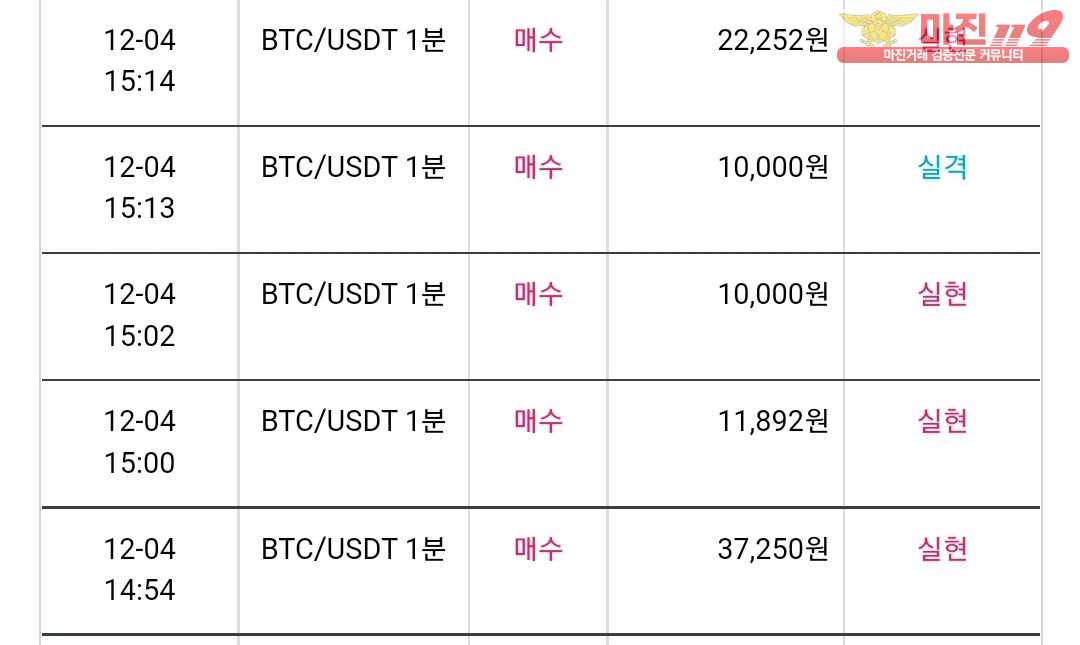Select the 12-04 15:02 date cell
This screenshot has width=1080, height=645.
click(140, 315)
